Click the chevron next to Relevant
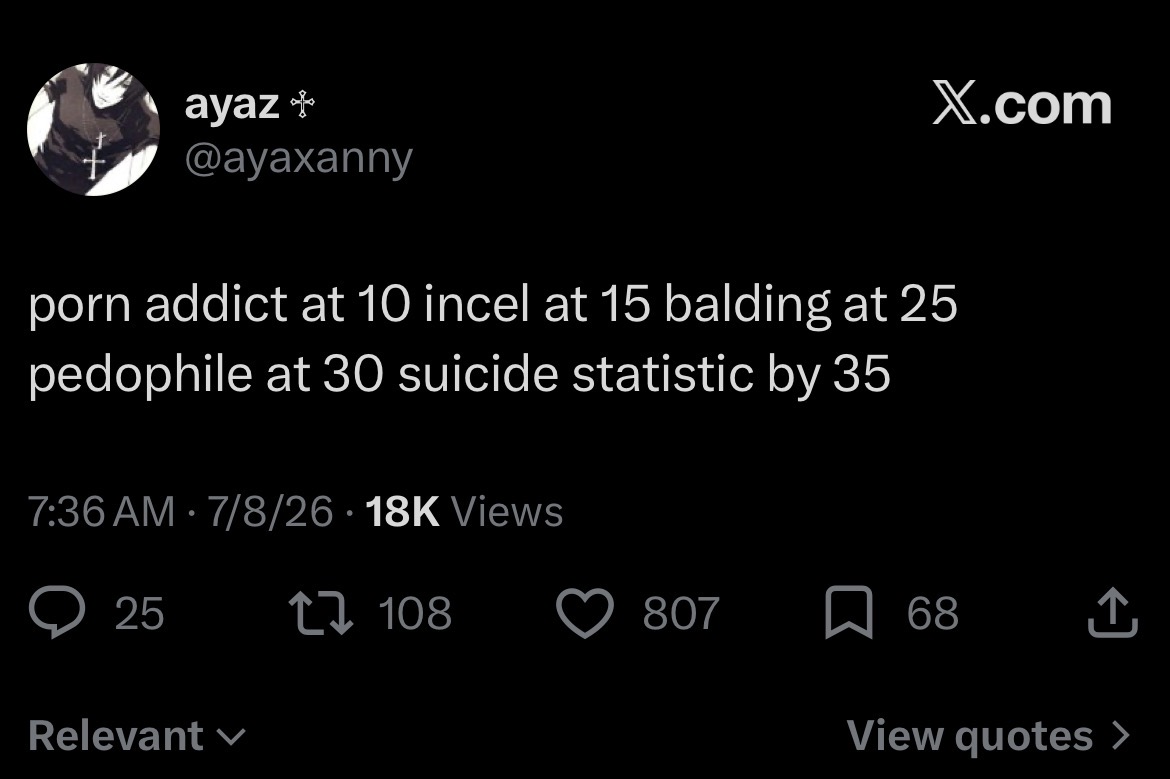 pyautogui.click(x=231, y=738)
